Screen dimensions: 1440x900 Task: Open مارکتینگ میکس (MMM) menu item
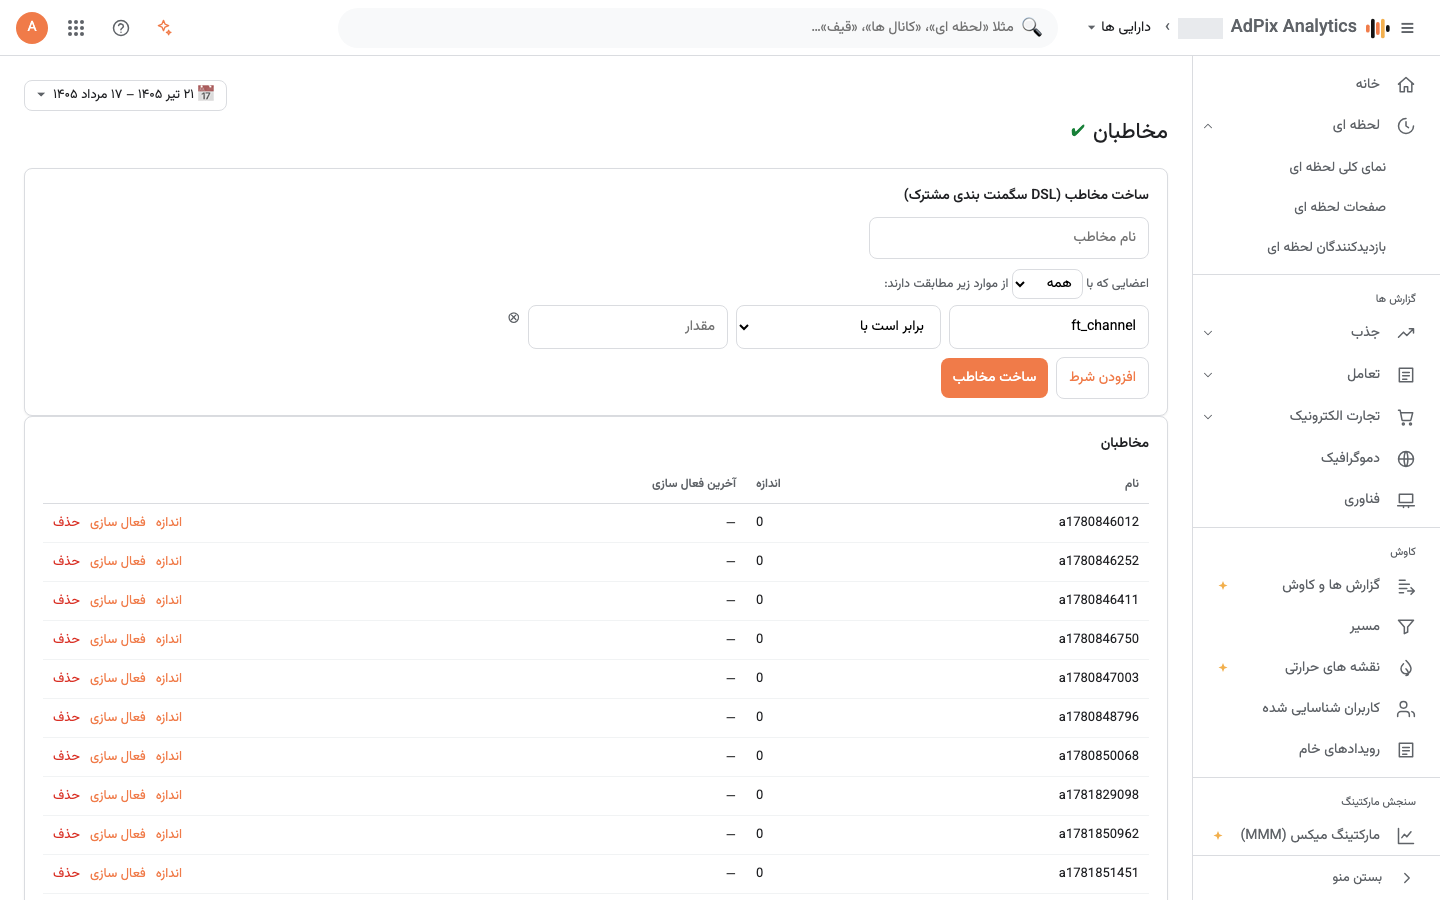tap(1310, 835)
